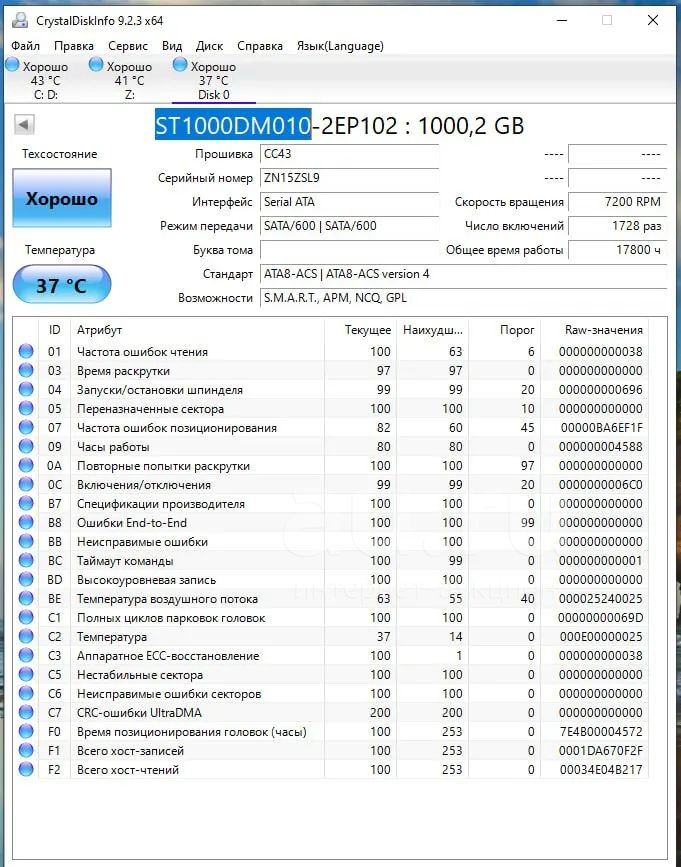The width and height of the screenshot is (681, 867).
Task: Open the Сервис menu
Action: pos(128,46)
